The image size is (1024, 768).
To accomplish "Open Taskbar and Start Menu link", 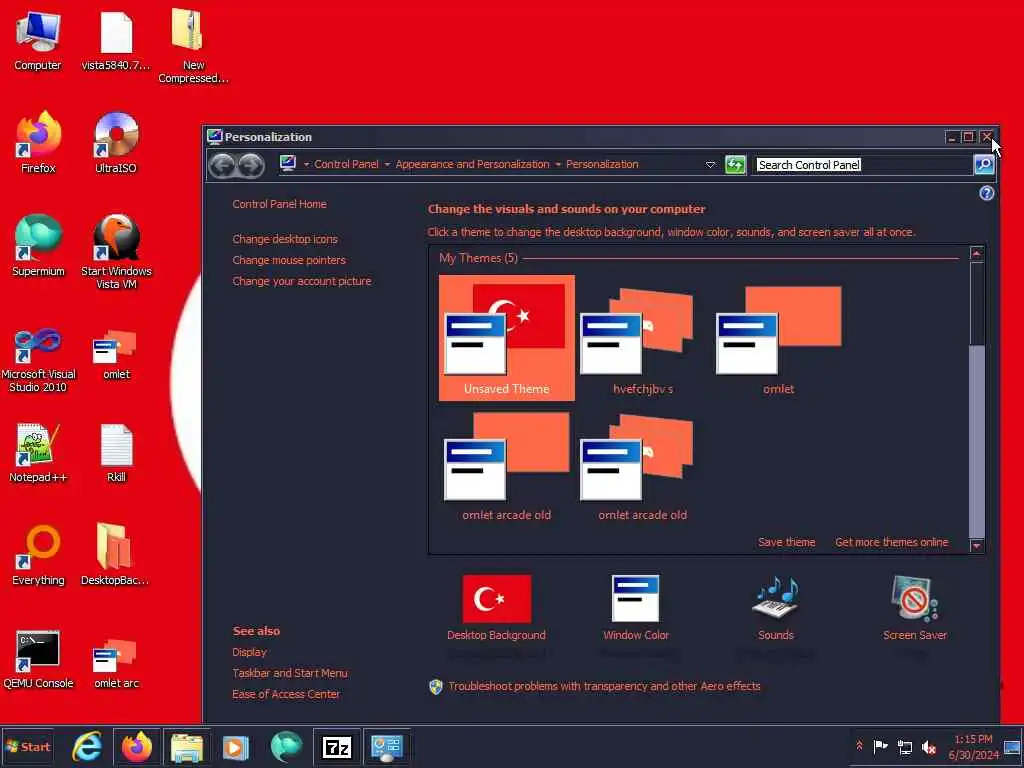I will (290, 673).
